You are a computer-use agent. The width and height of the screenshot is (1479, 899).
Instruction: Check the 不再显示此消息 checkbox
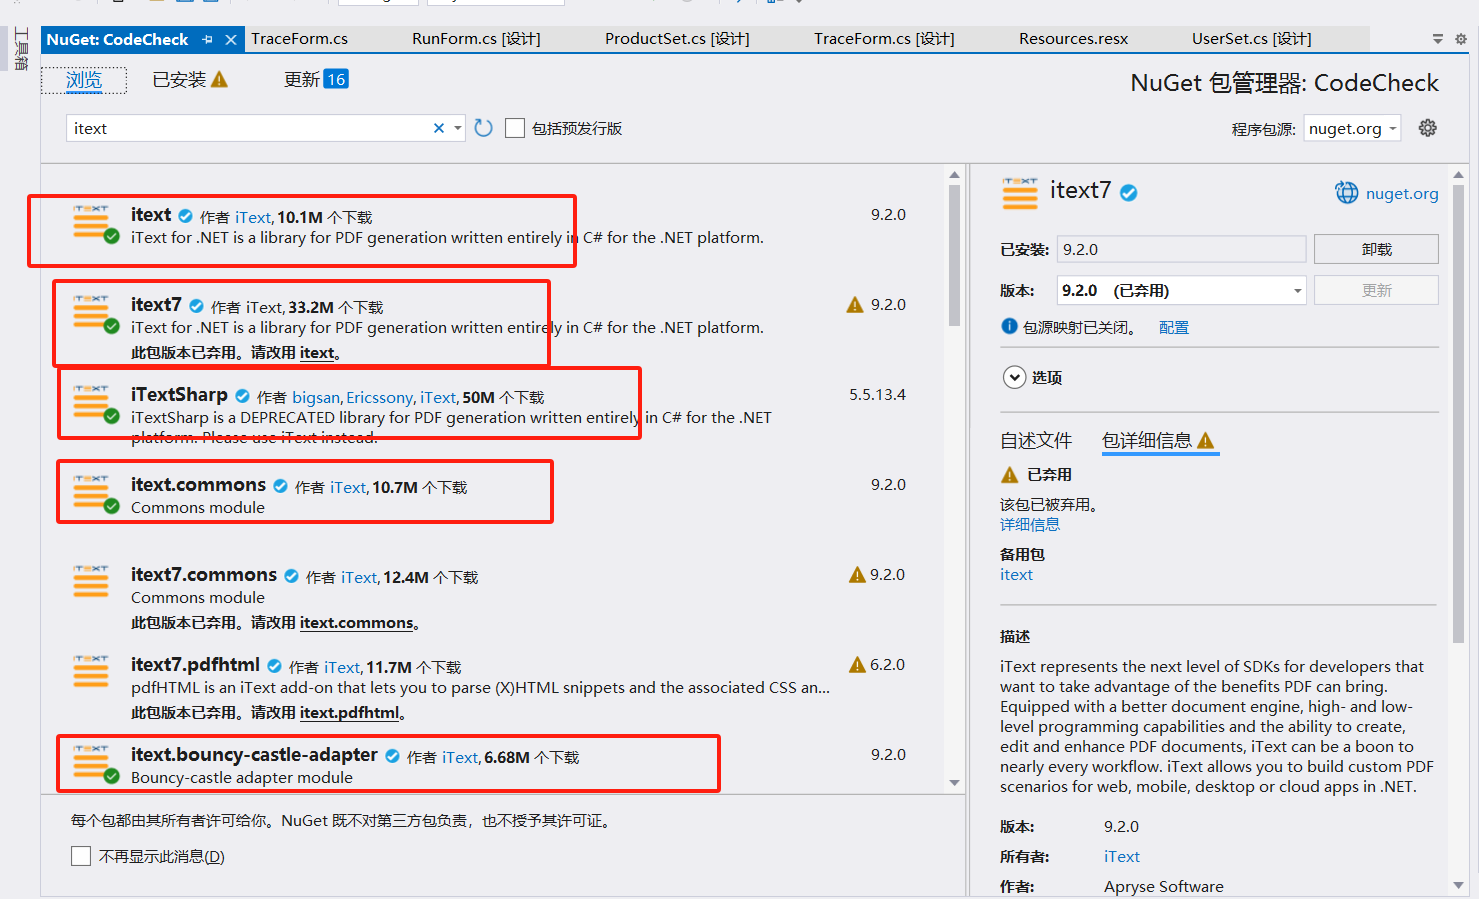(x=80, y=856)
